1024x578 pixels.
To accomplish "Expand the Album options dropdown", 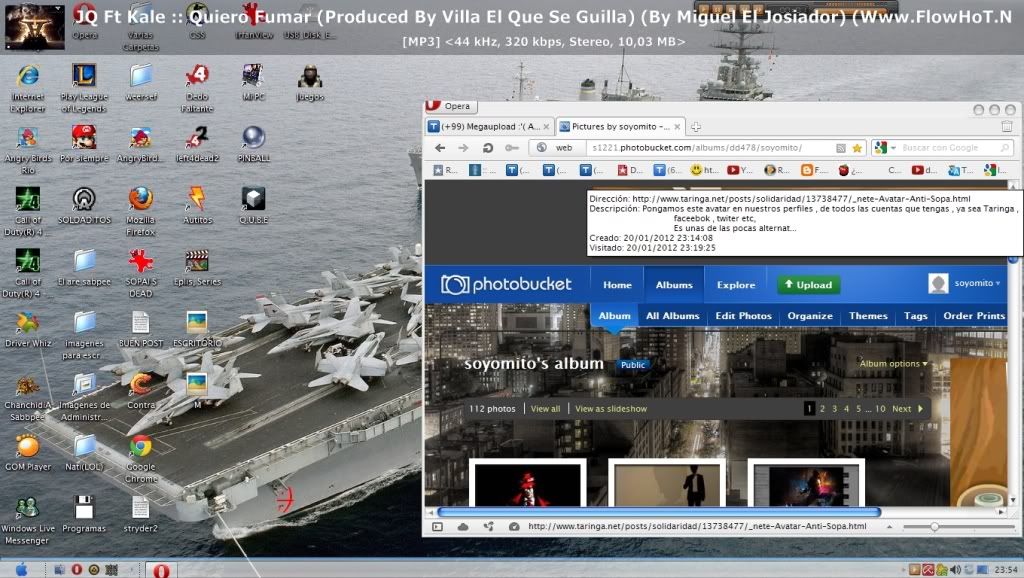I will 893,364.
